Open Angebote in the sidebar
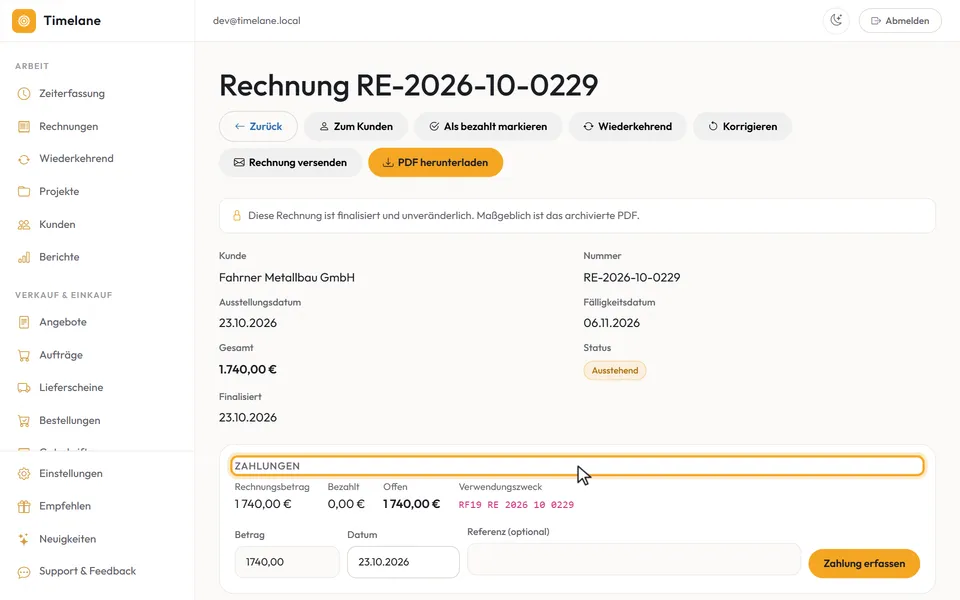 [x=62, y=322]
